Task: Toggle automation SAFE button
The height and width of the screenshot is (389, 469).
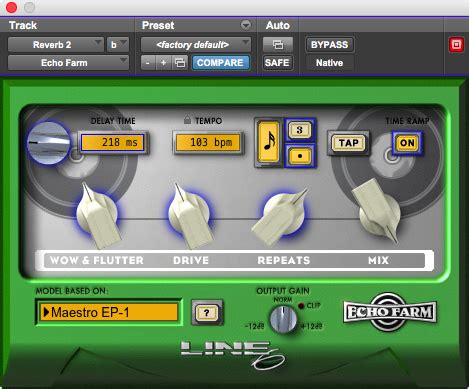Action: (x=277, y=63)
